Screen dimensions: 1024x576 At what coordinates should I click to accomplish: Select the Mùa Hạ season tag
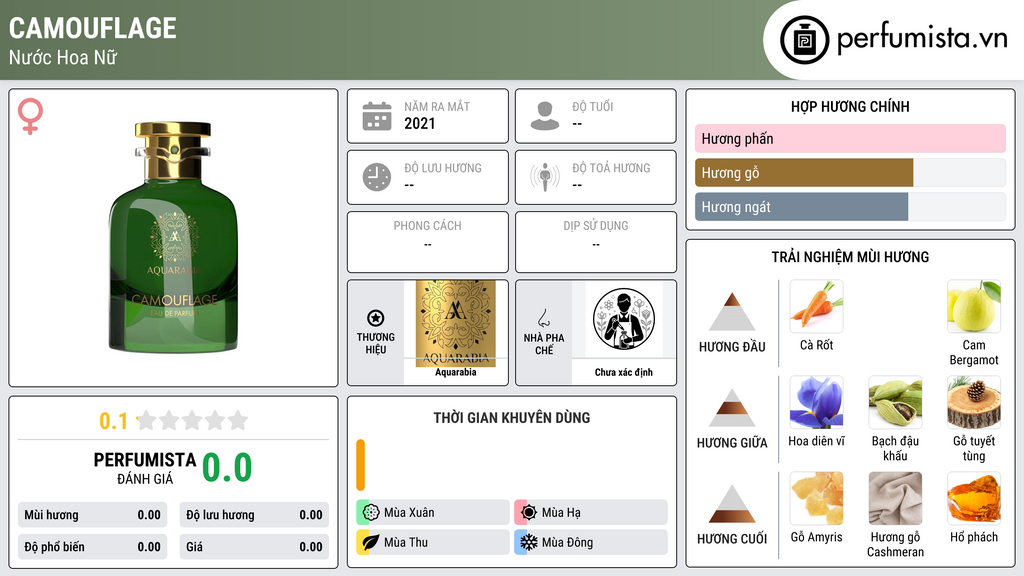591,512
